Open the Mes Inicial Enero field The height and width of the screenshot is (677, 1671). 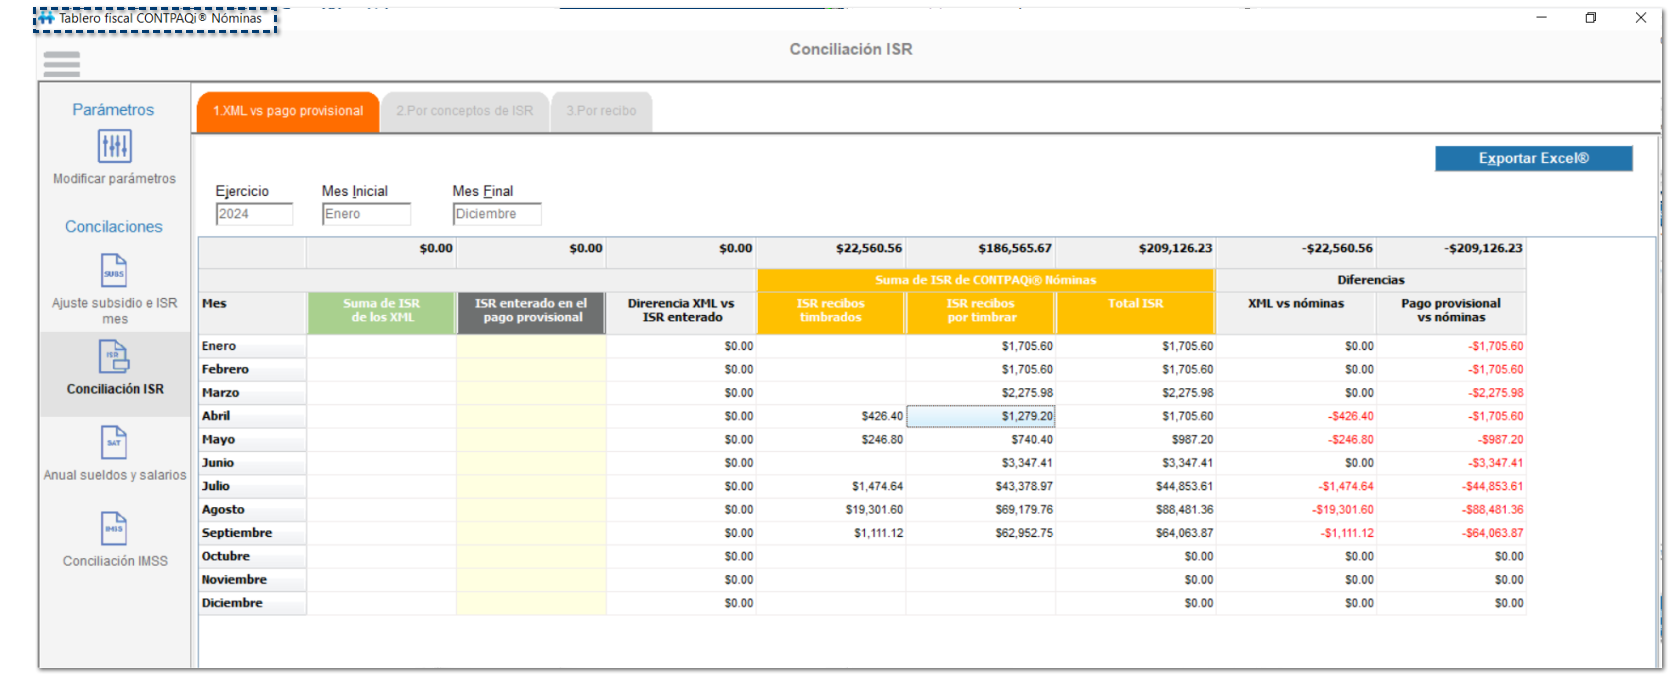(366, 214)
